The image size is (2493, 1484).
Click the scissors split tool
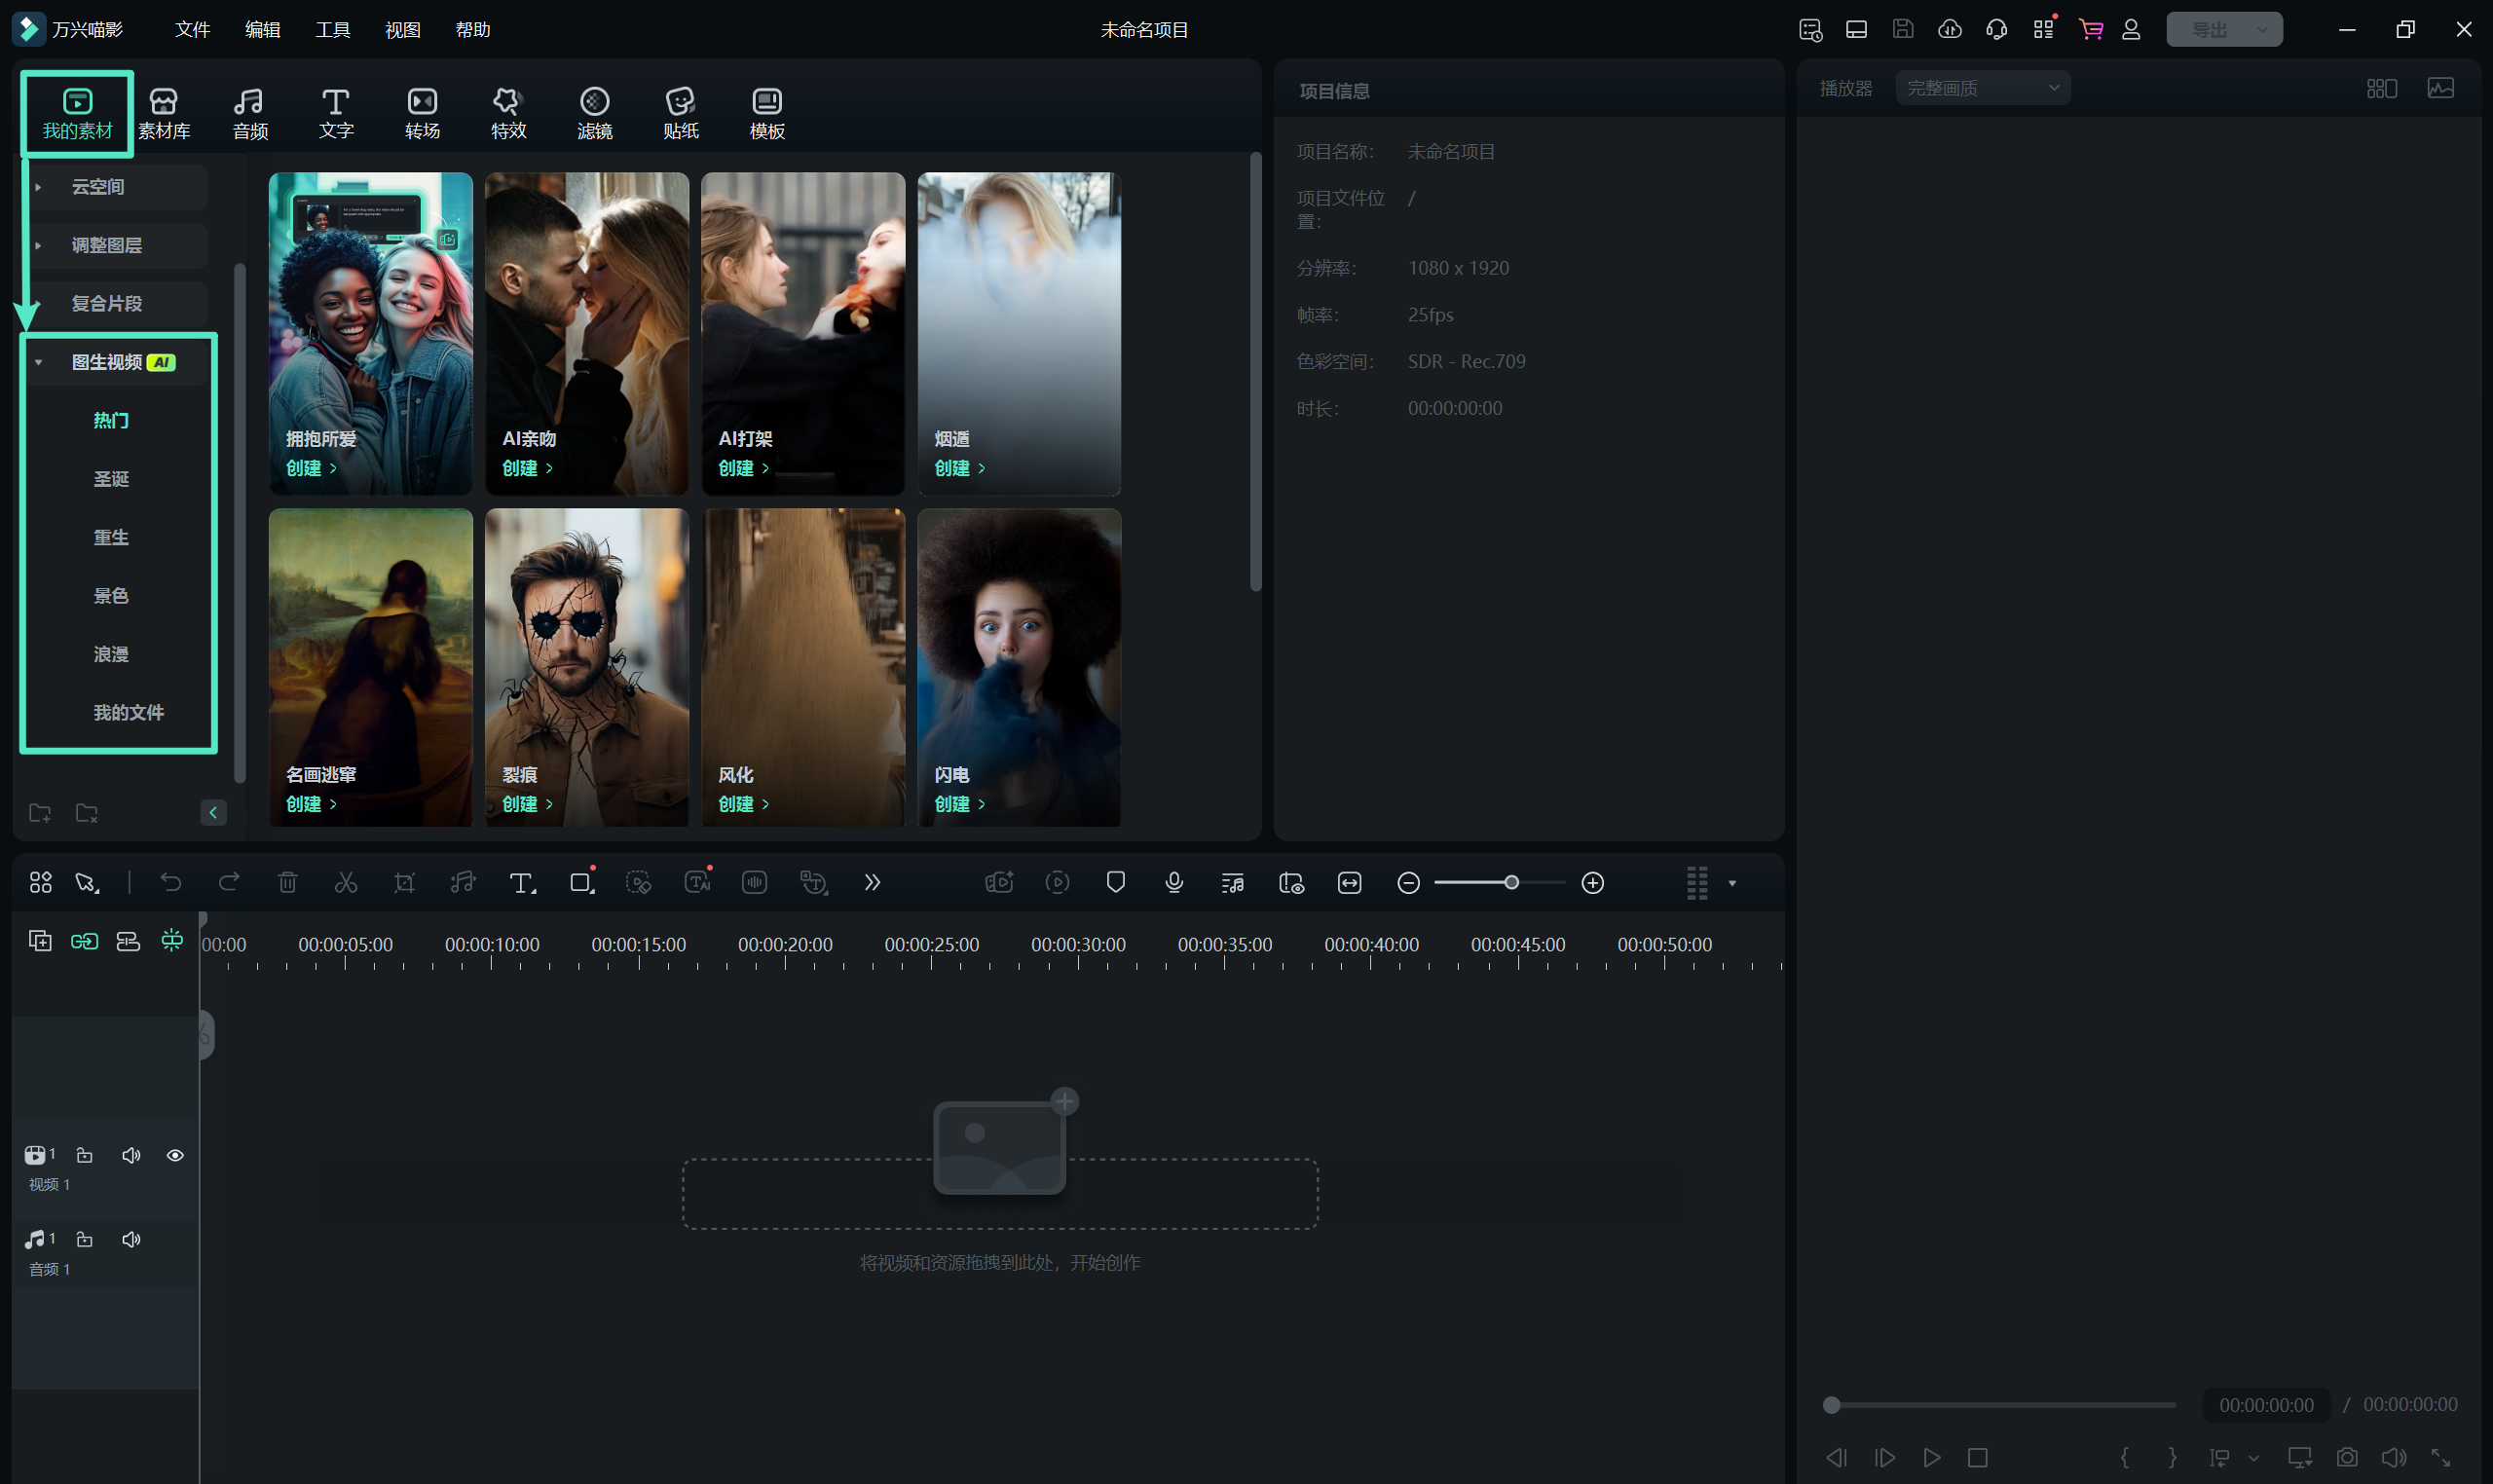click(x=346, y=882)
